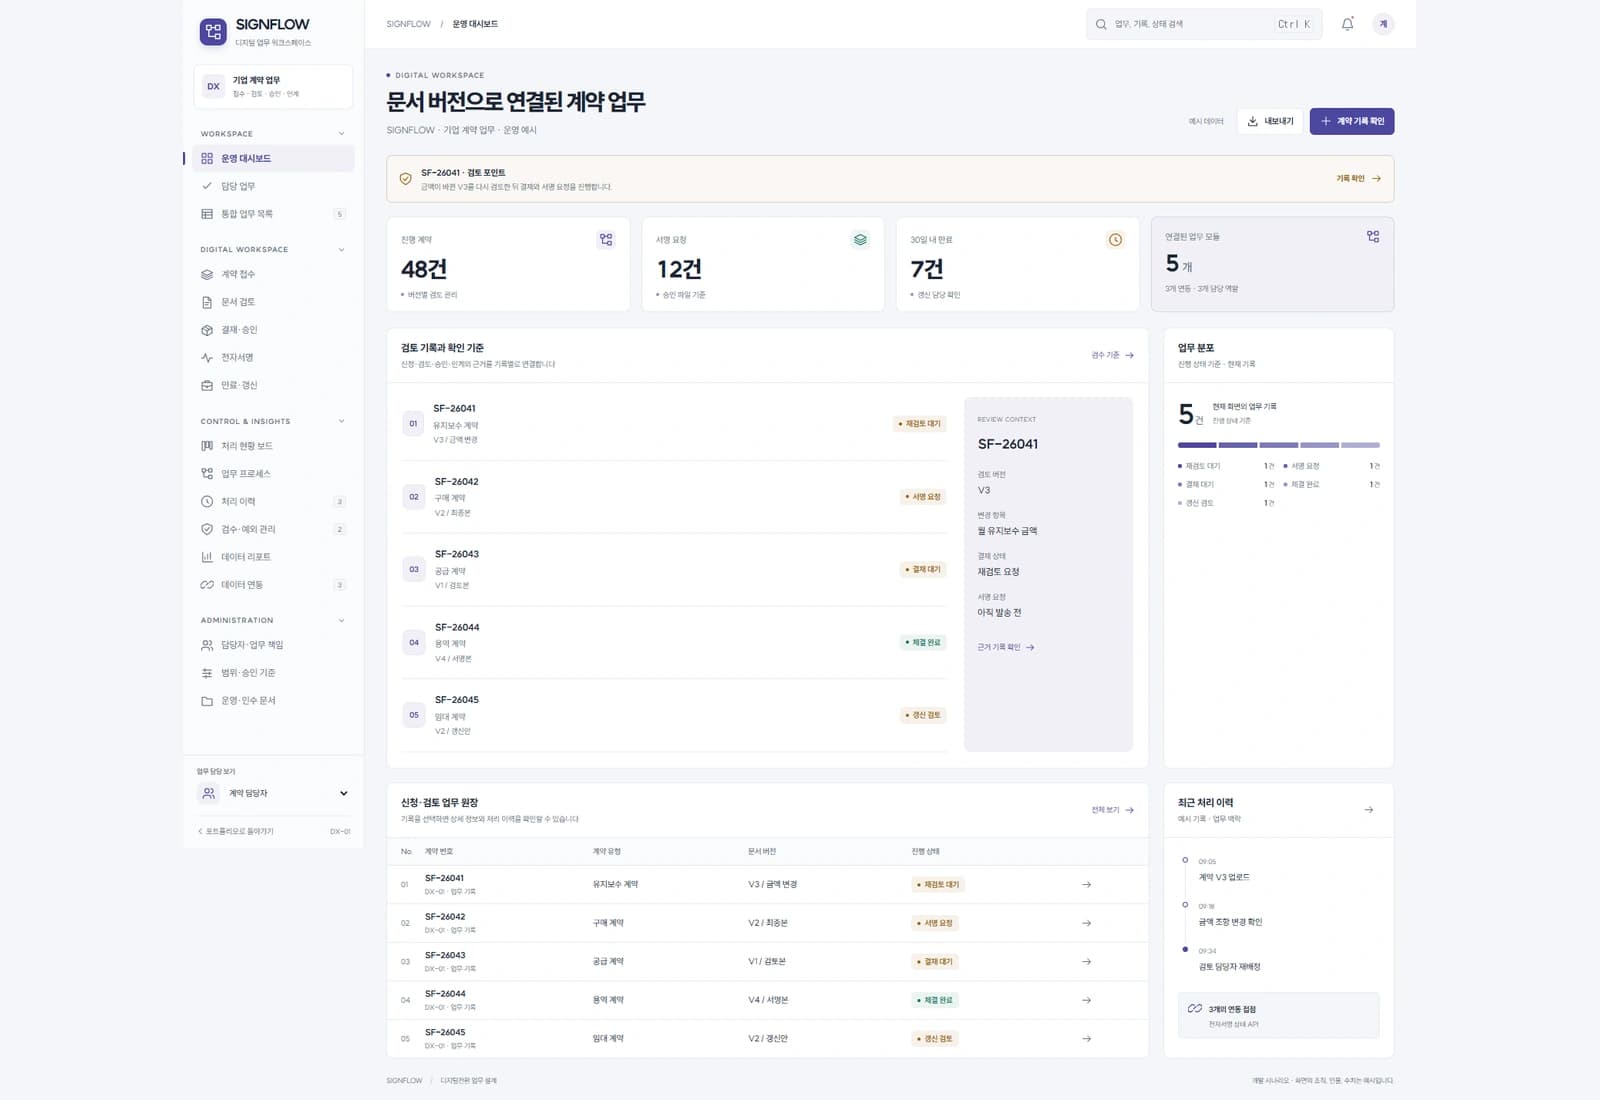Click the link icon in 3개의 연동 점검 box

coord(1194,1009)
